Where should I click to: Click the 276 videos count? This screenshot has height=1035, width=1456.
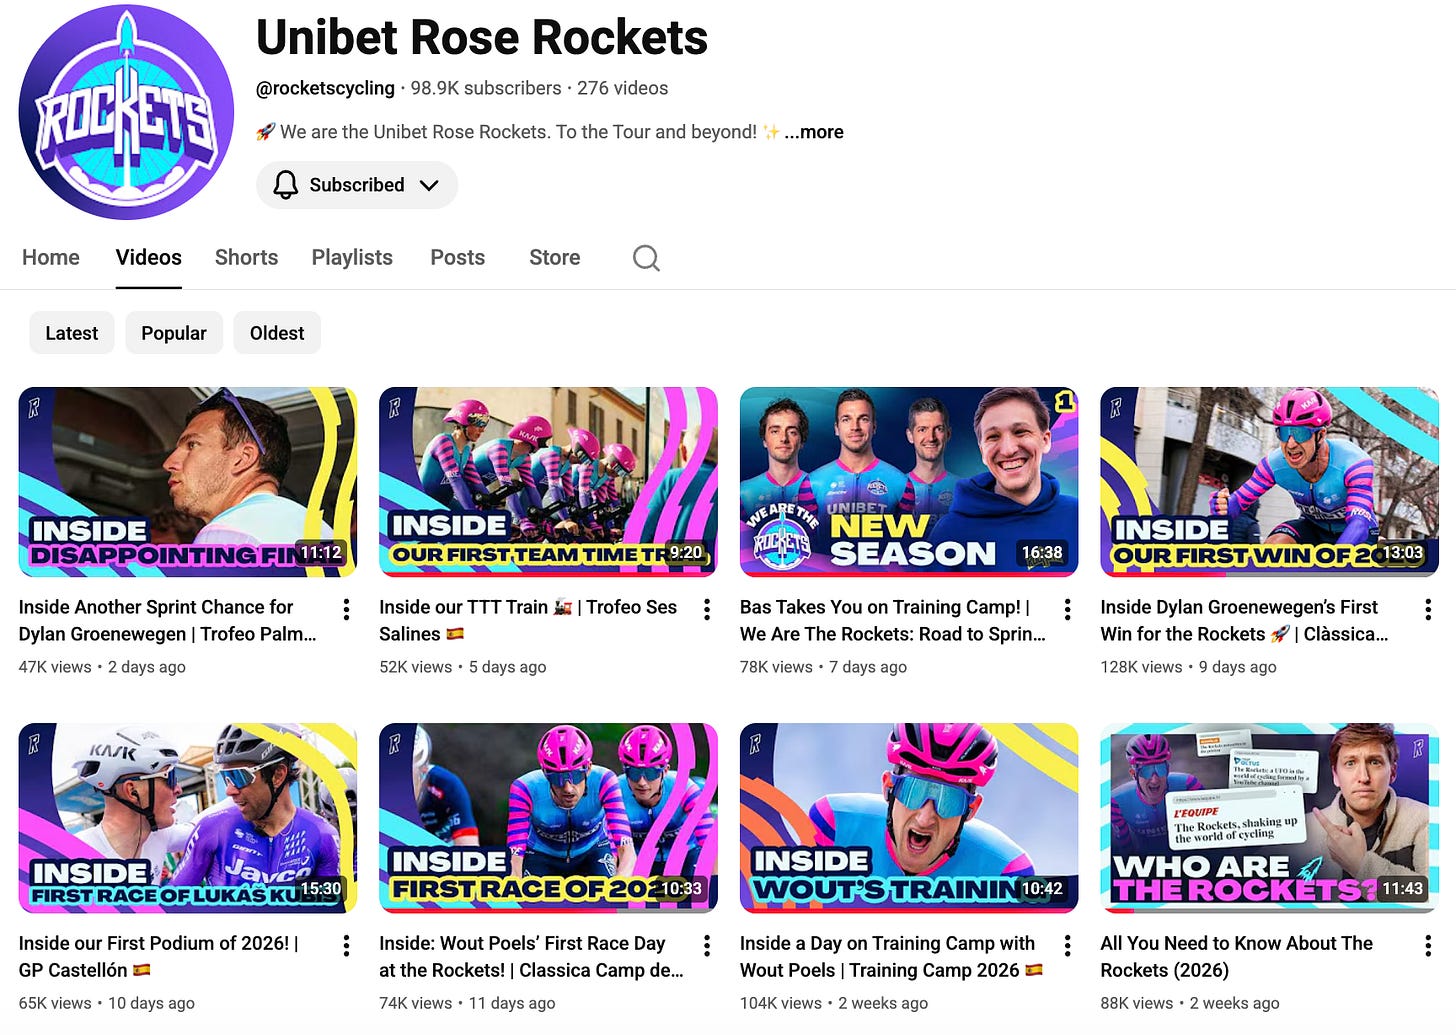[x=622, y=88]
